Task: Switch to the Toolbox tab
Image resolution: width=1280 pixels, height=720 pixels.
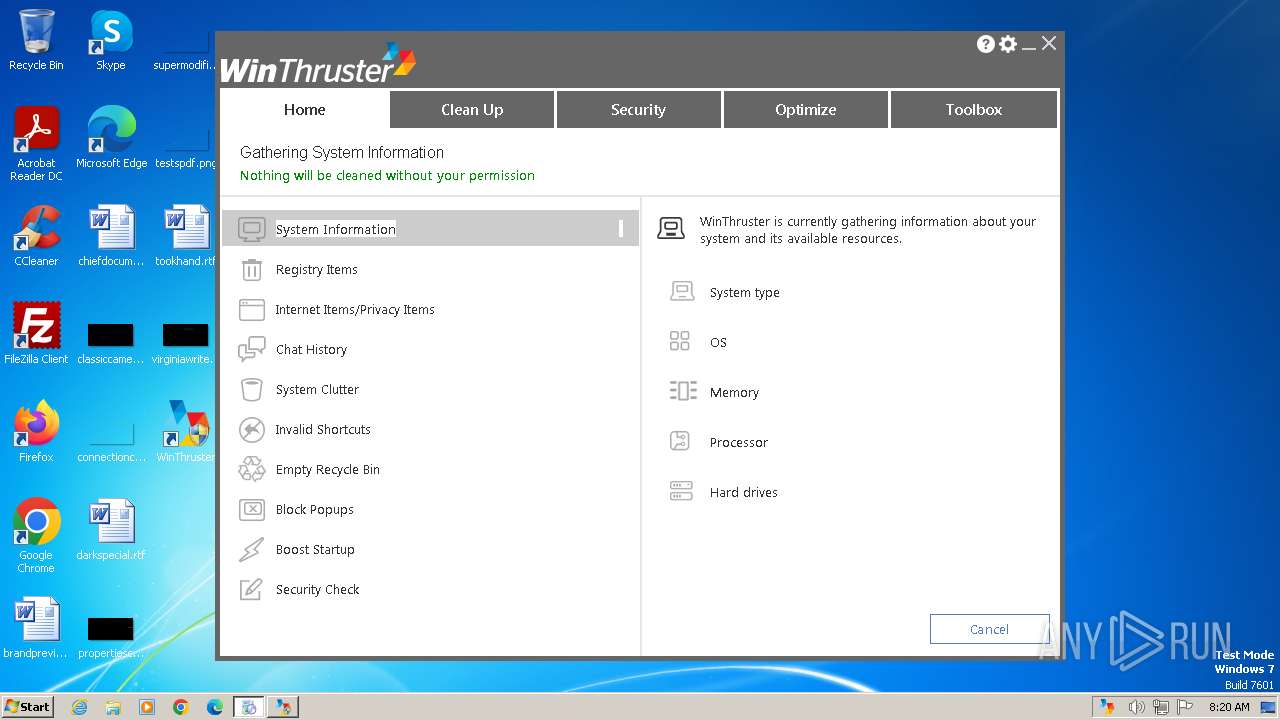Action: point(973,110)
